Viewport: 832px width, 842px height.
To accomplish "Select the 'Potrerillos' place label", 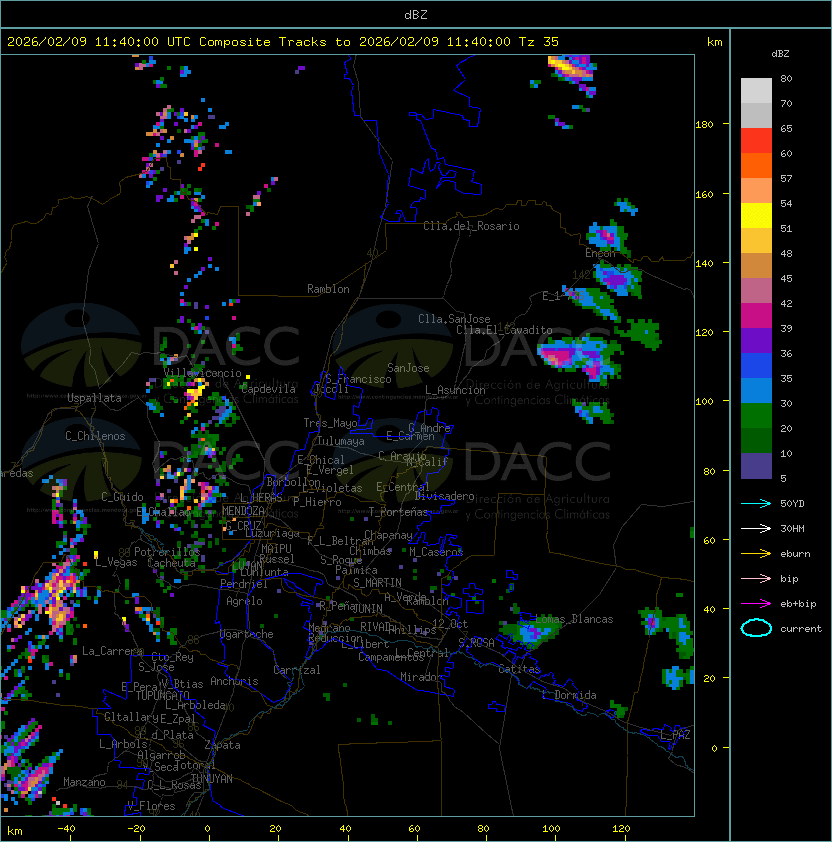I will click(167, 552).
